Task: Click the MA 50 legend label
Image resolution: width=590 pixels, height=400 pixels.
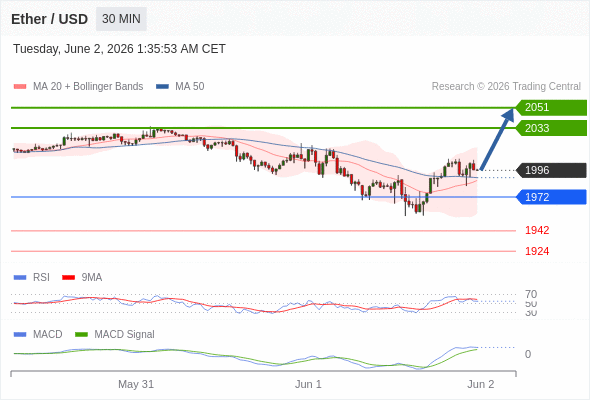Action: 190,87
